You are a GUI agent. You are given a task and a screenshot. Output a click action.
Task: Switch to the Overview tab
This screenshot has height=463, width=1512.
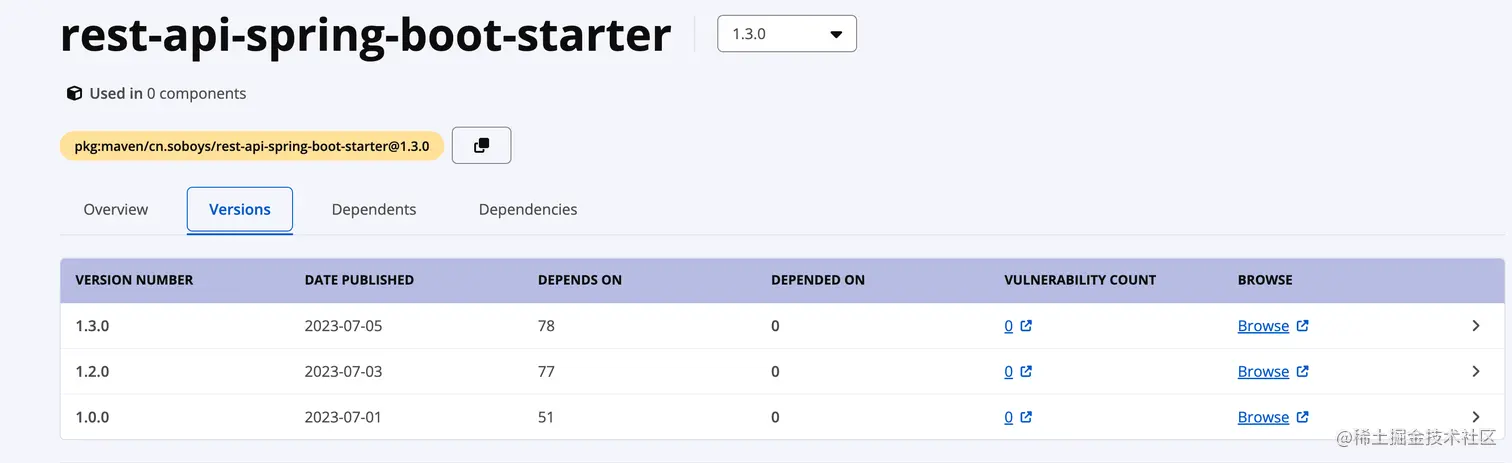(x=116, y=209)
